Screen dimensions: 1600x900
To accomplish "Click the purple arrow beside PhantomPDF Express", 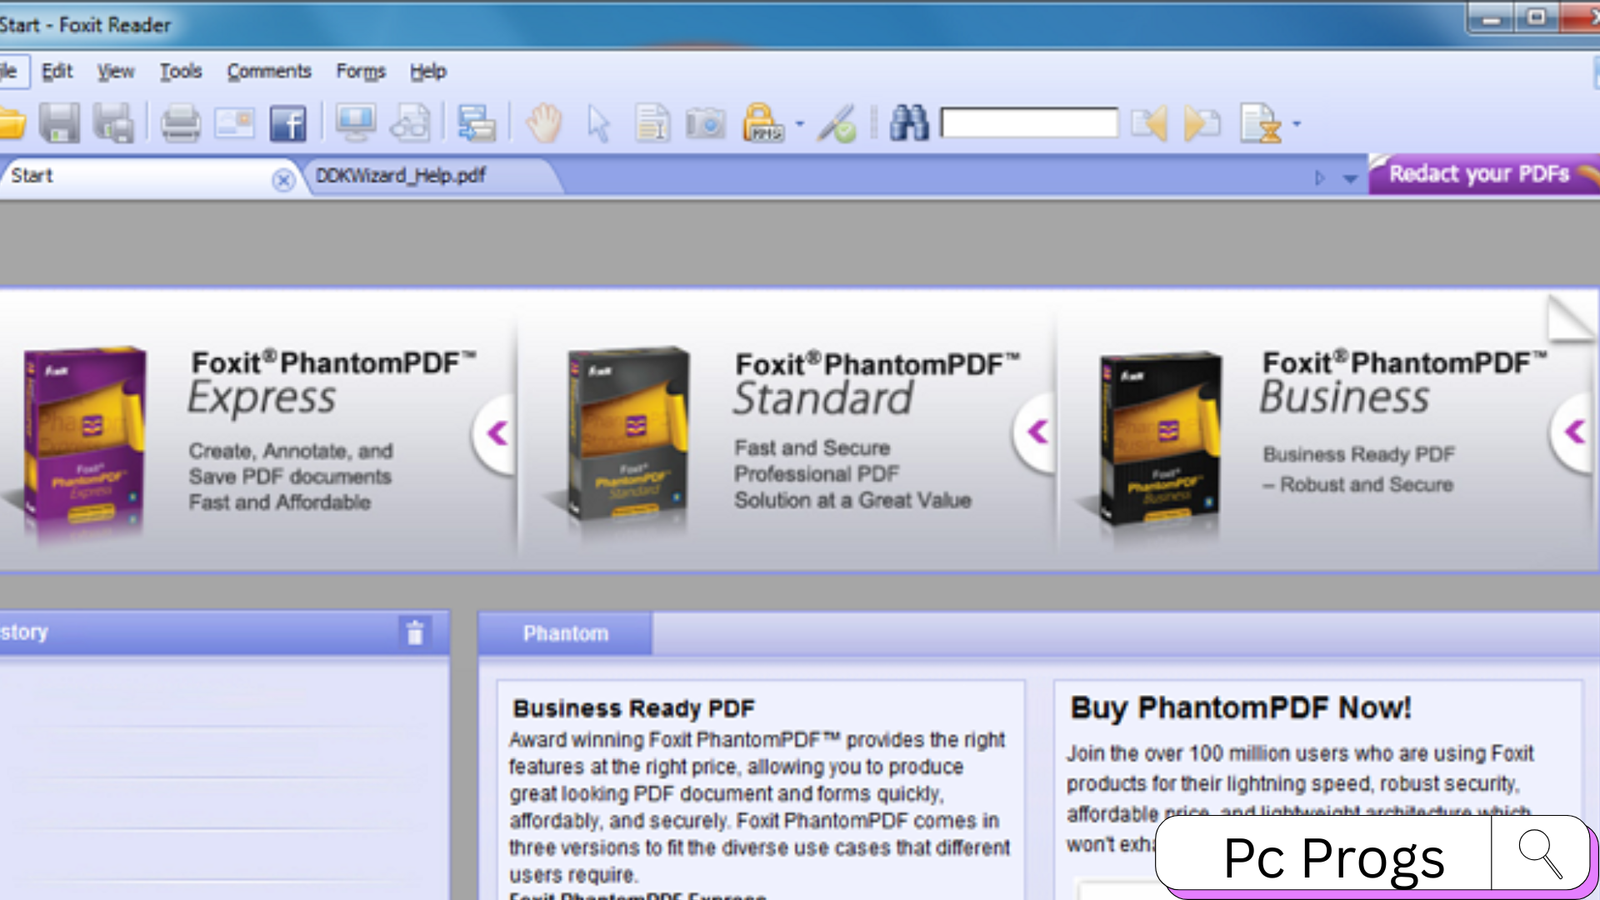I will [x=496, y=433].
